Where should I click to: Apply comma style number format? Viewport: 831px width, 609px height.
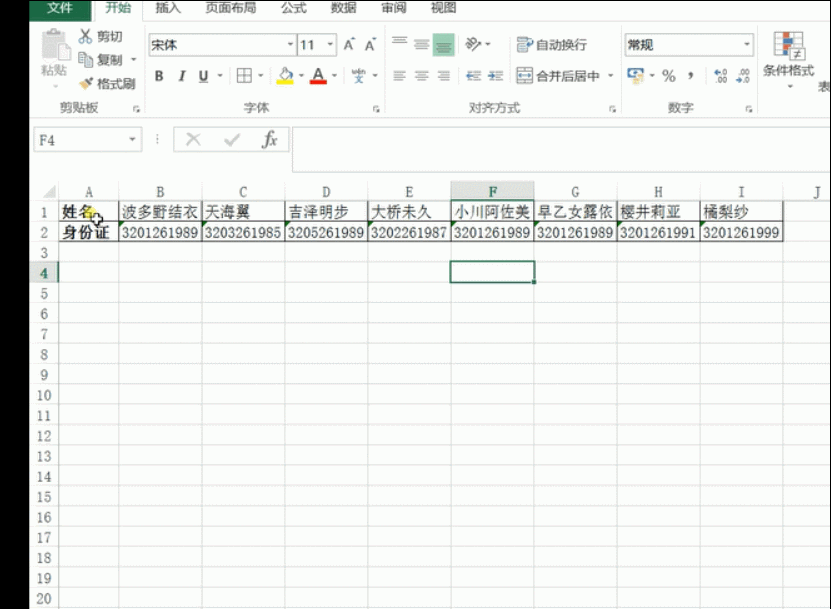pos(691,76)
